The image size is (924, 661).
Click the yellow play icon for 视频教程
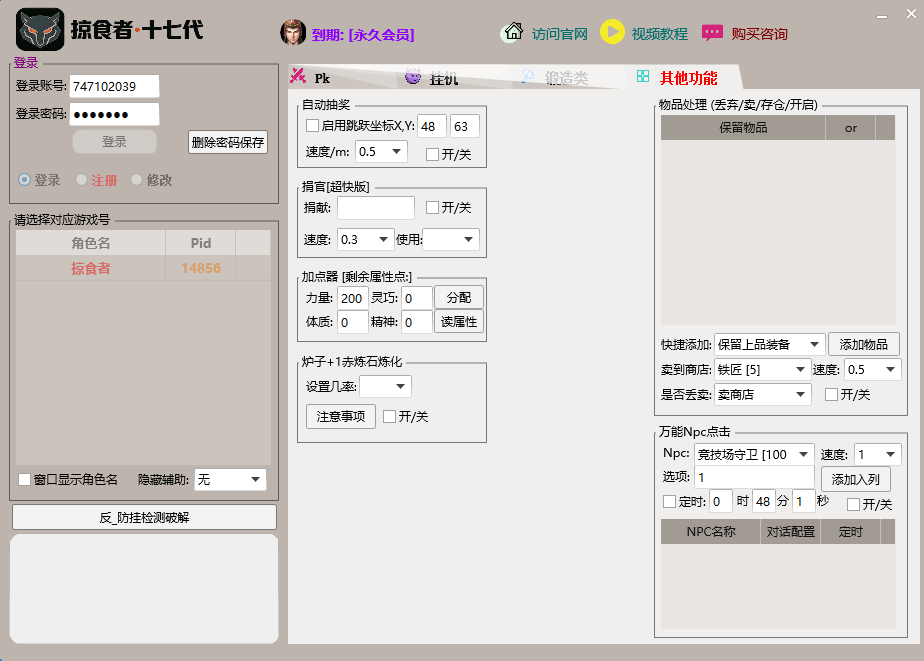613,32
